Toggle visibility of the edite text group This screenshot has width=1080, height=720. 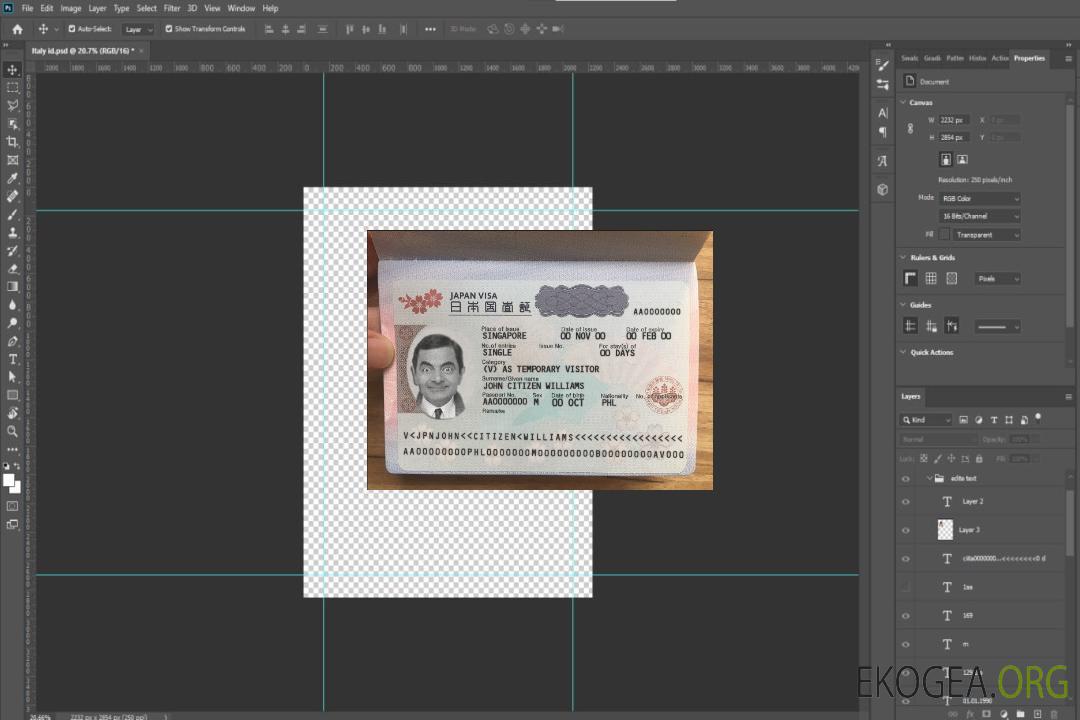pos(906,479)
